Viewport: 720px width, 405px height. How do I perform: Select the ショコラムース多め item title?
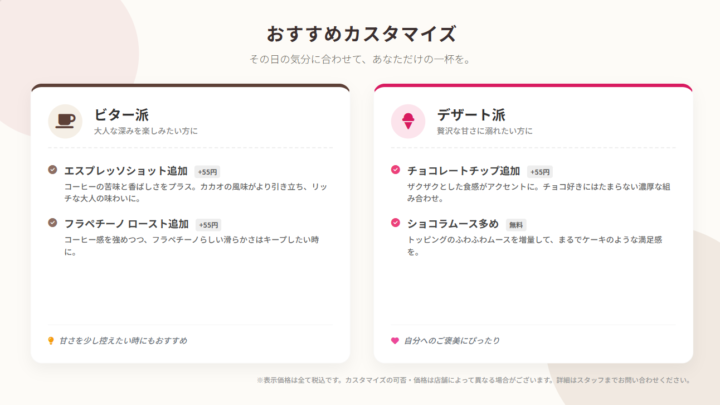tap(453, 224)
